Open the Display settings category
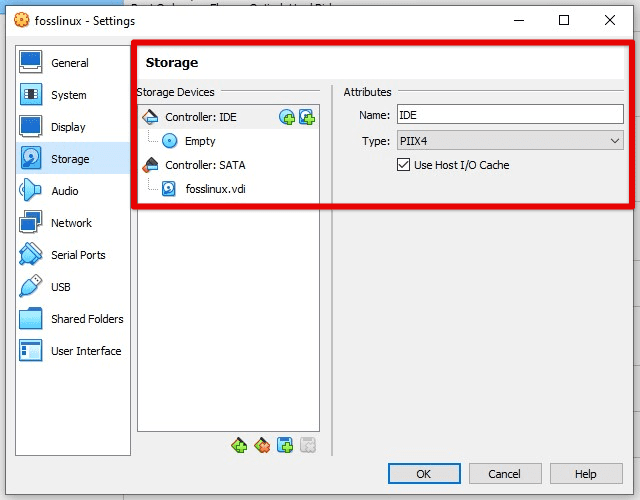Screen dimensions: 640x500 point(73,127)
